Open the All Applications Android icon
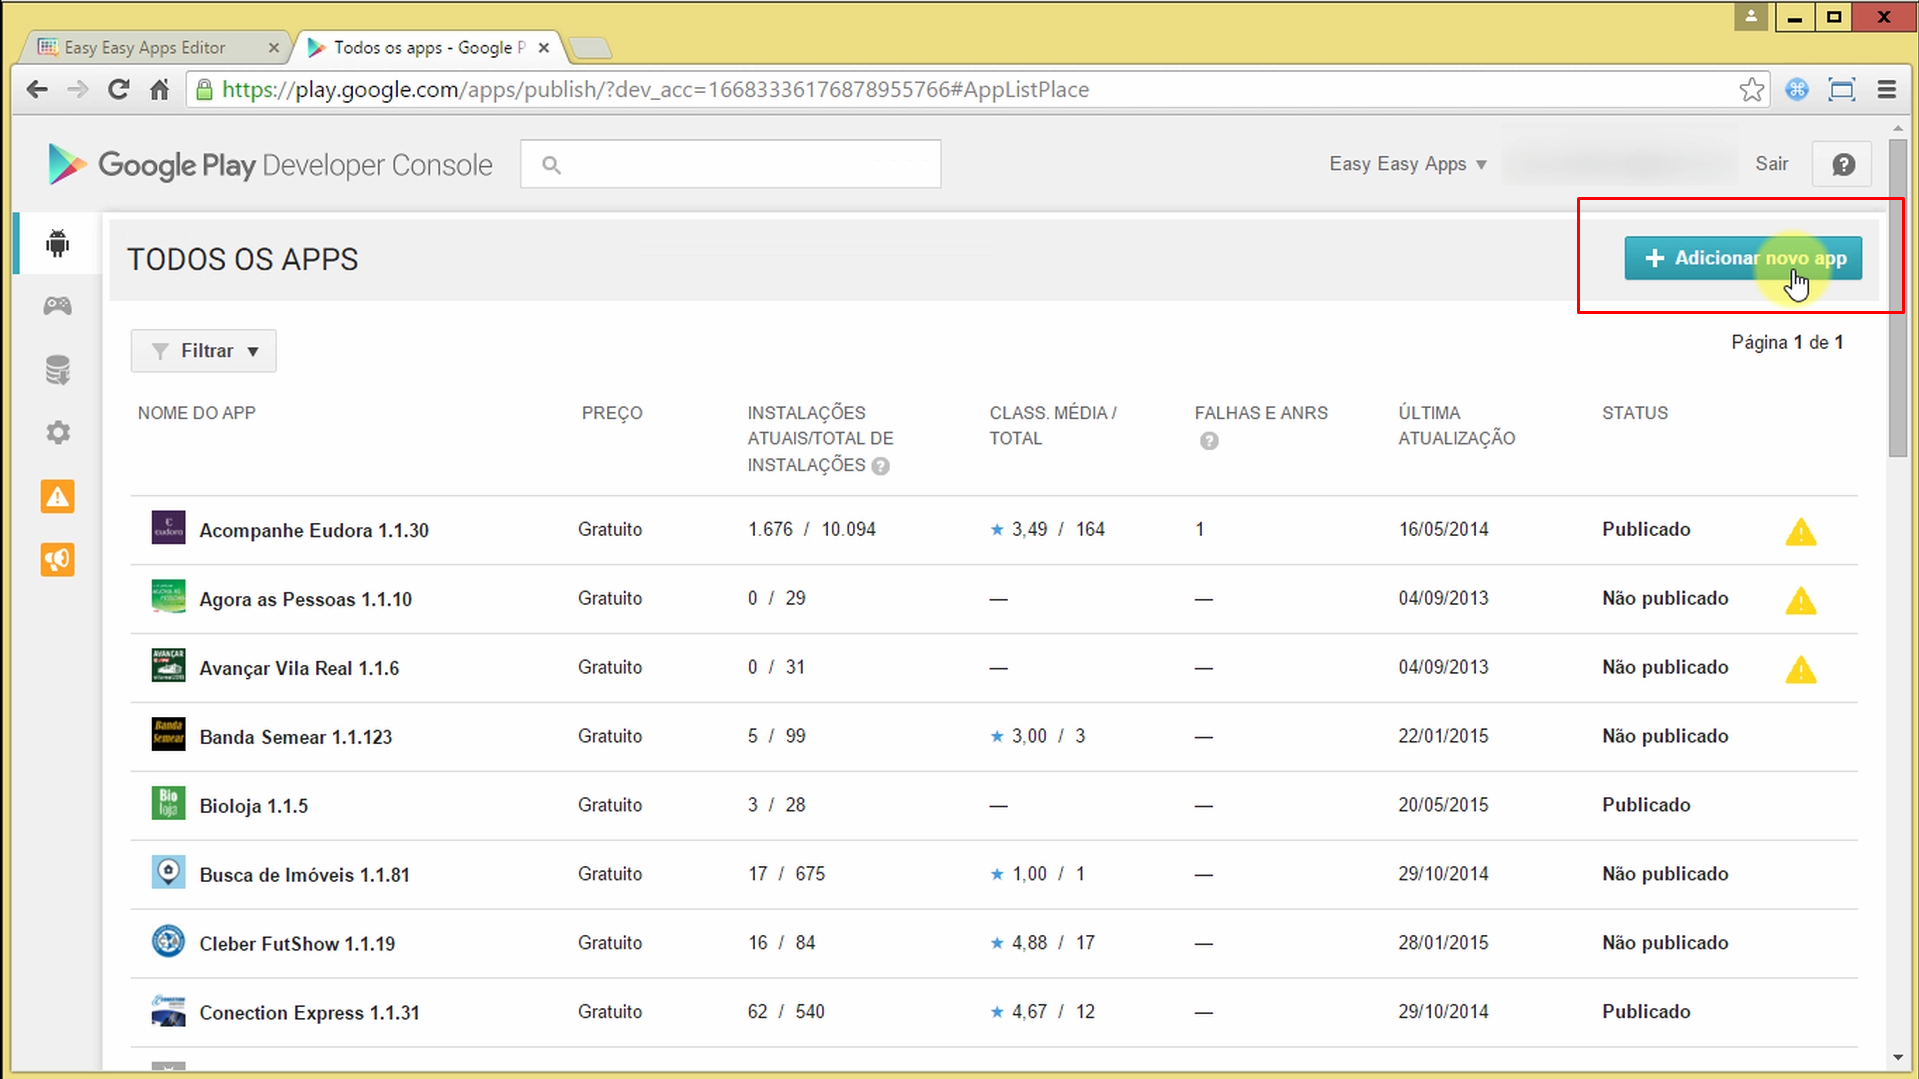Image resolution: width=1919 pixels, height=1079 pixels. 58,243
